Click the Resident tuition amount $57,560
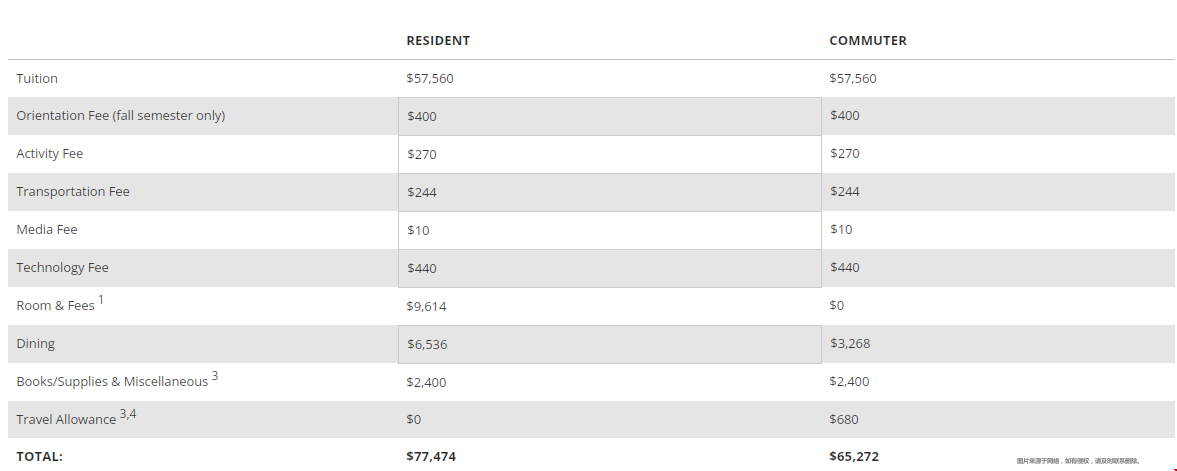Image resolution: width=1177 pixels, height=471 pixels. pyautogui.click(x=429, y=78)
